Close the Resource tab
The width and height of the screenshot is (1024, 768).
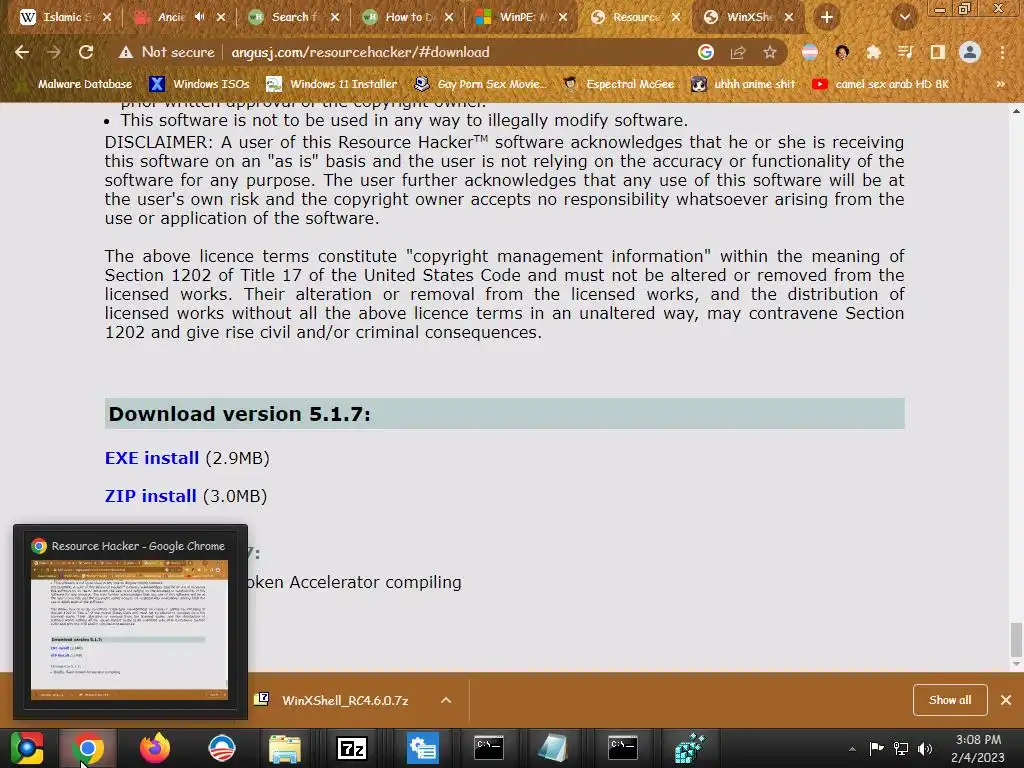pyautogui.click(x=676, y=18)
